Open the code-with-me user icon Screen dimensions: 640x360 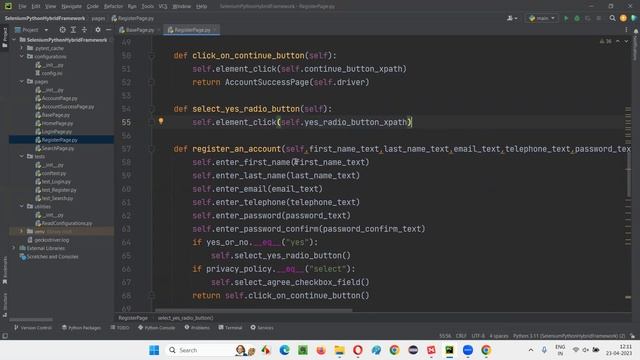tap(511, 18)
